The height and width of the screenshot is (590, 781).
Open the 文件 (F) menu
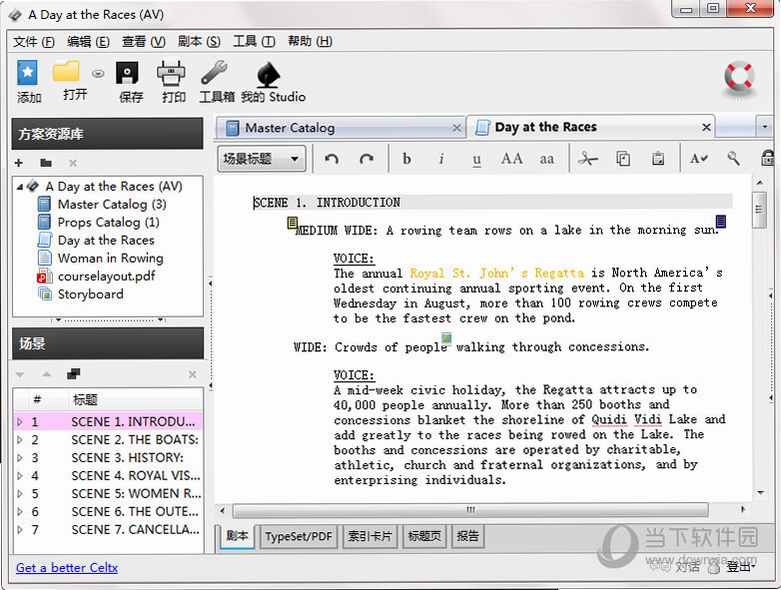pyautogui.click(x=34, y=41)
